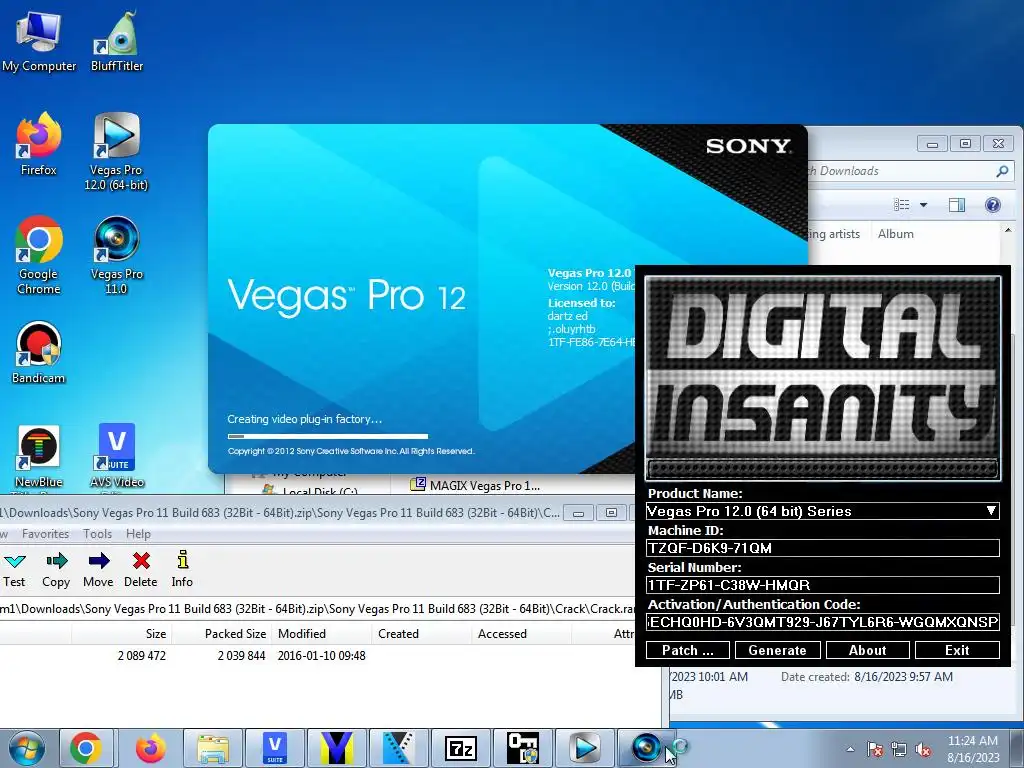Open Firefox desktop shortcut
The image size is (1024, 768).
coord(39,145)
